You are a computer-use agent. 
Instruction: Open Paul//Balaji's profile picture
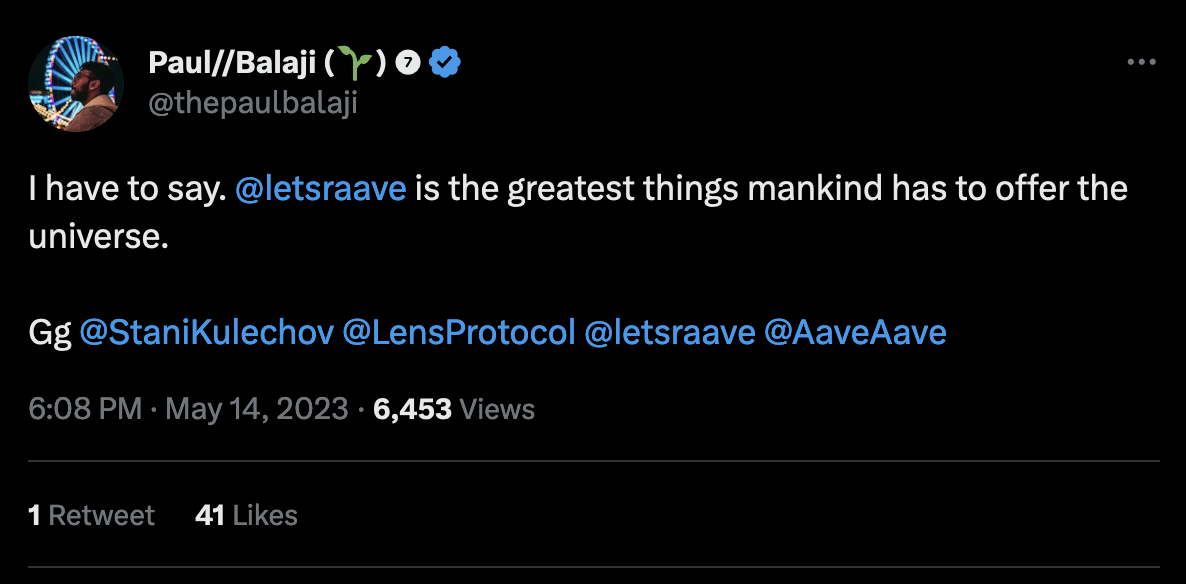point(76,82)
